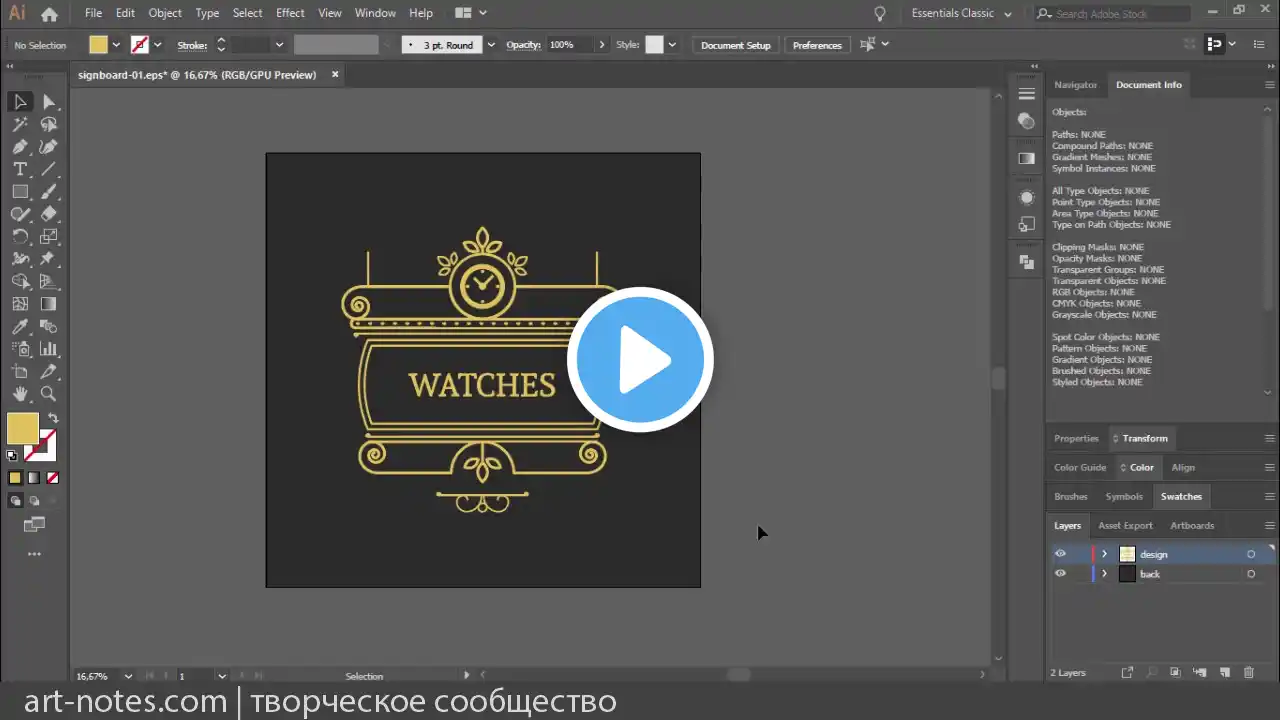This screenshot has height=720, width=1280.
Task: Click the Create New Layer icon
Action: [x=1224, y=673]
